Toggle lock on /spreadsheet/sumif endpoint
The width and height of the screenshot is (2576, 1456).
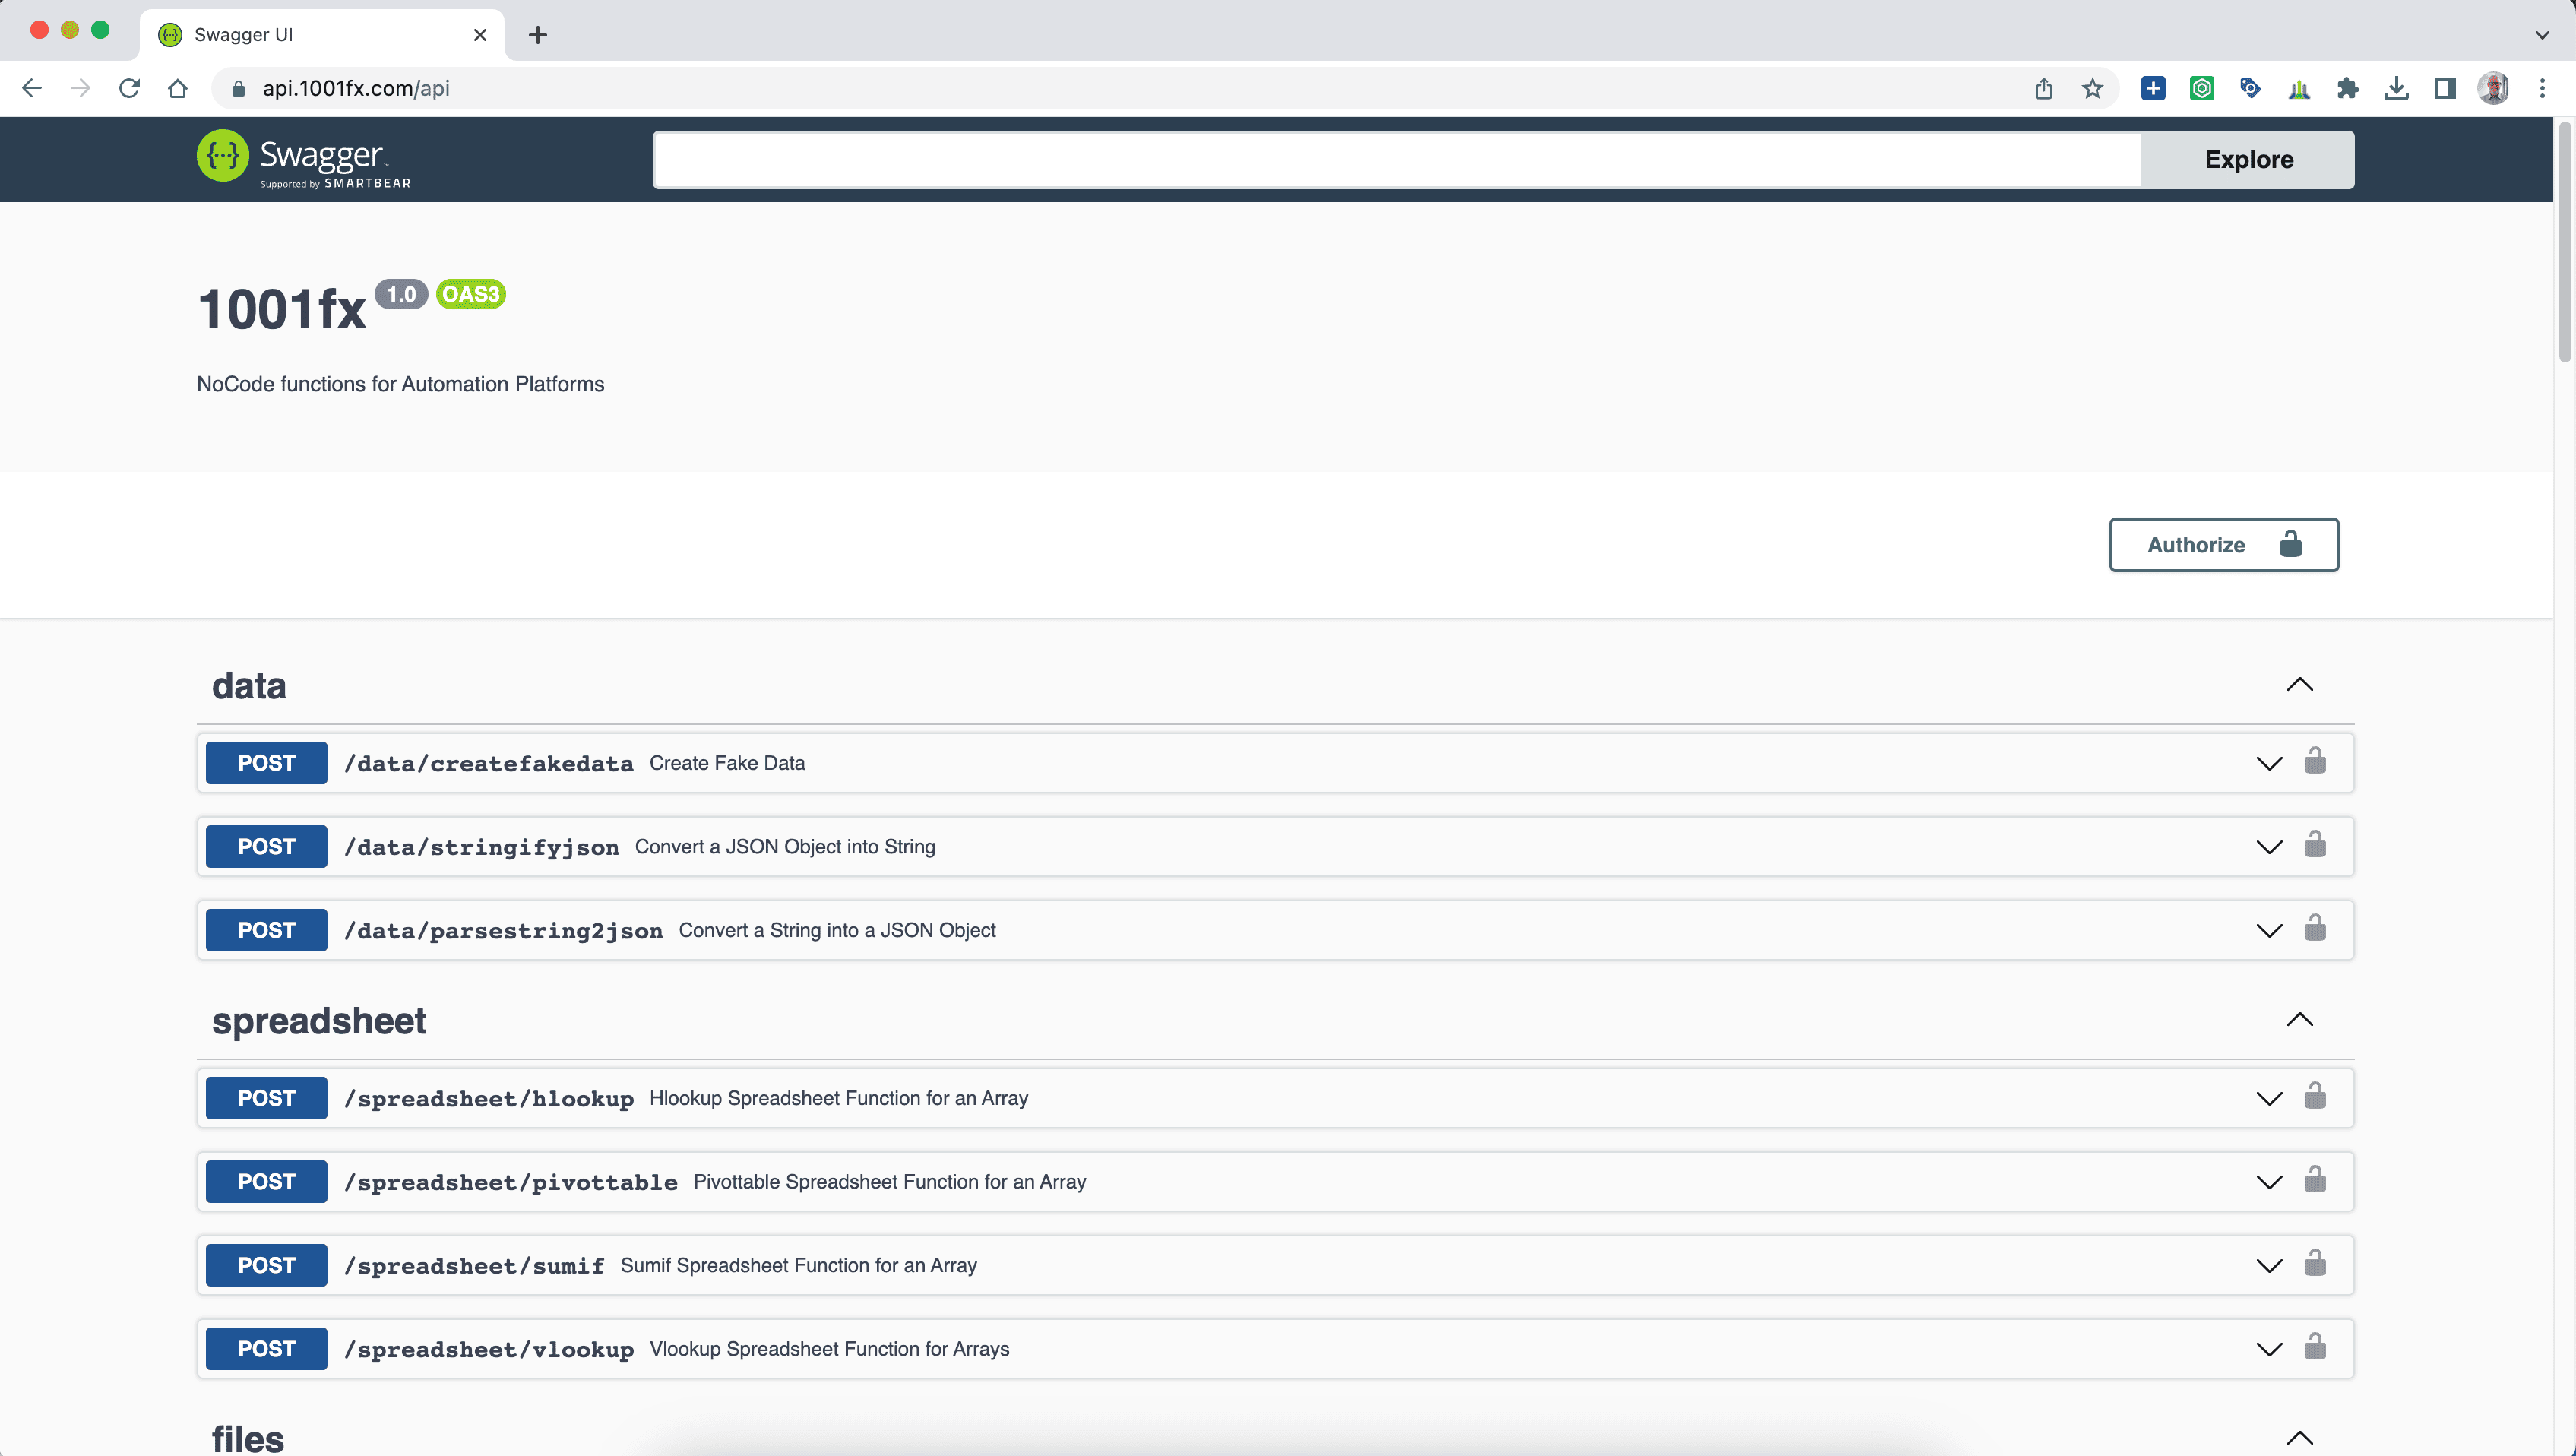2314,1264
